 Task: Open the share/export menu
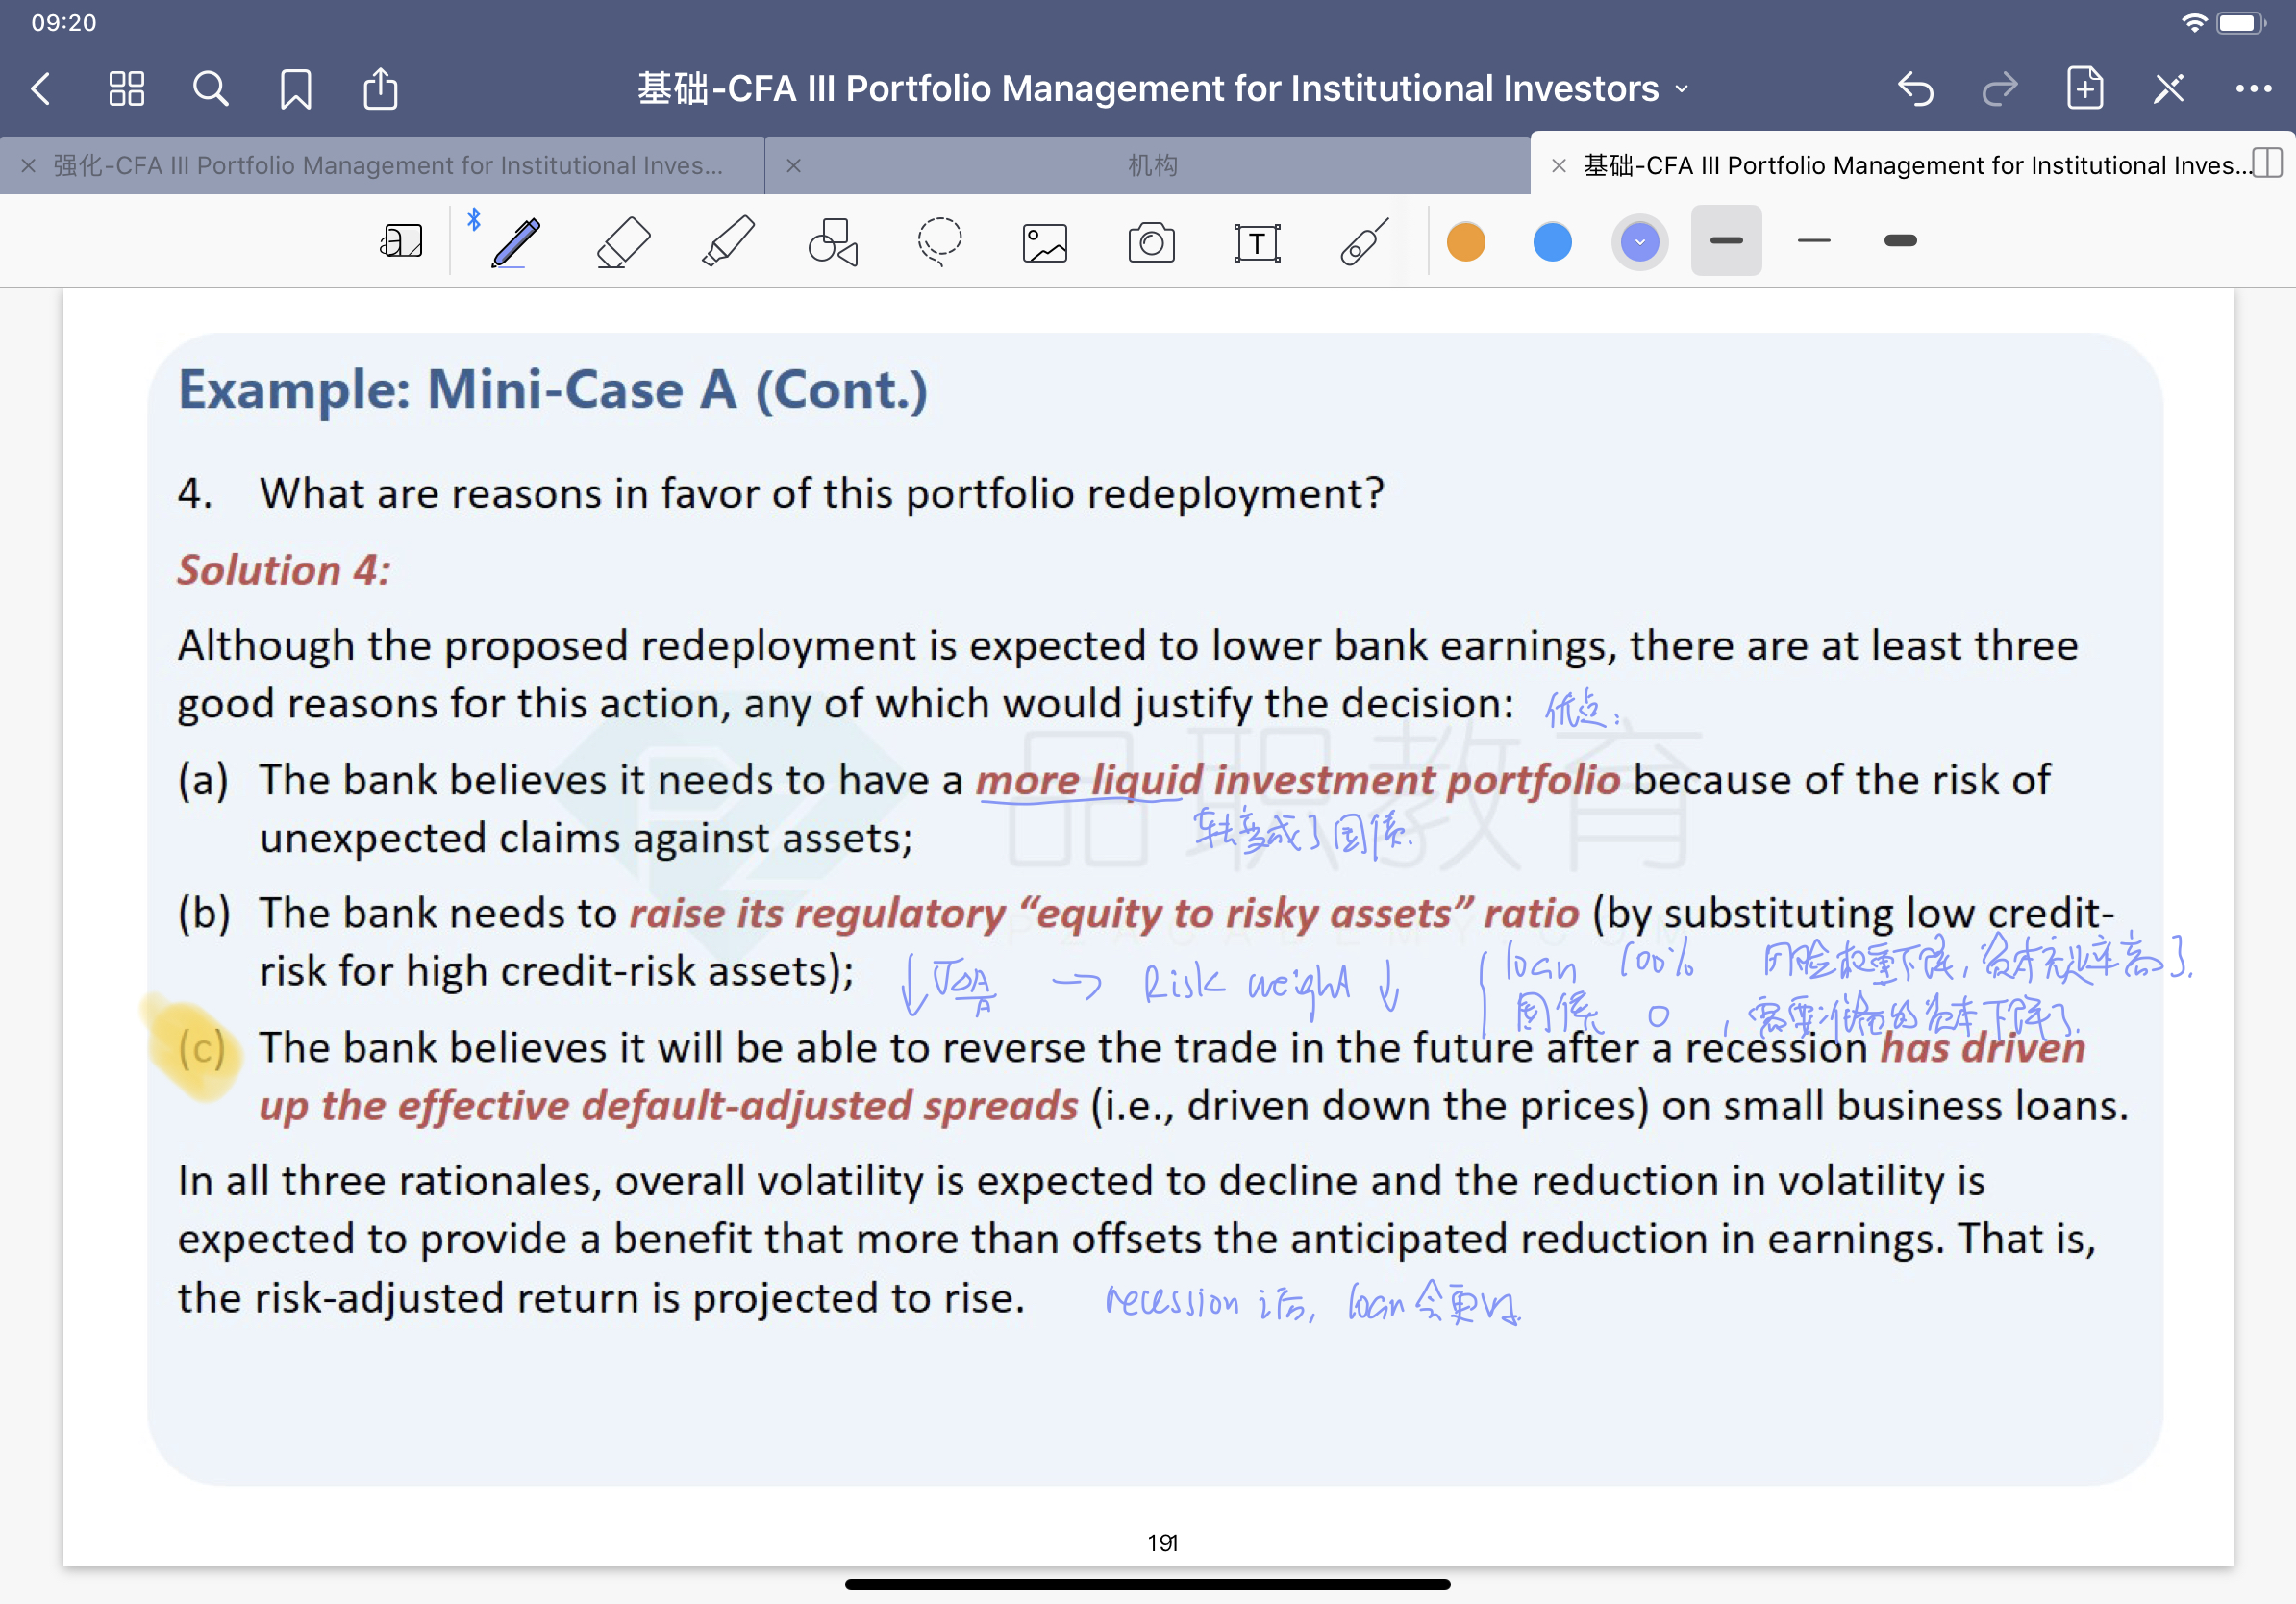(380, 89)
